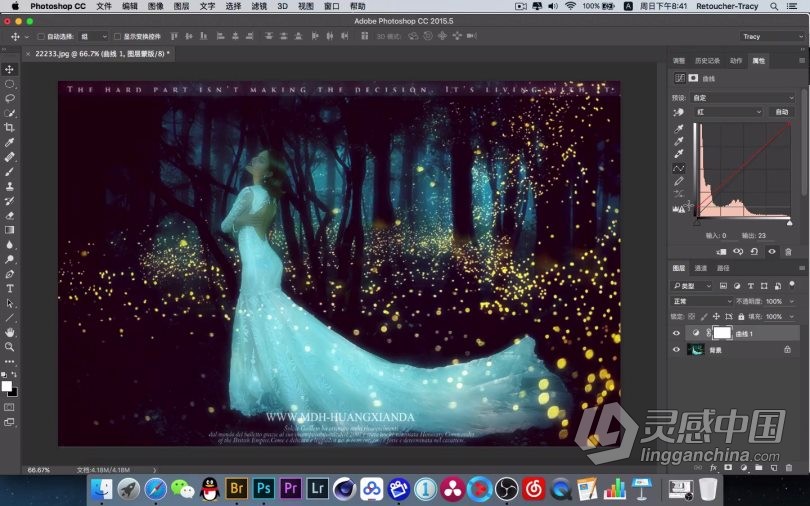Select the Zoom tool
Viewport: 810px width, 506px height.
[x=9, y=346]
